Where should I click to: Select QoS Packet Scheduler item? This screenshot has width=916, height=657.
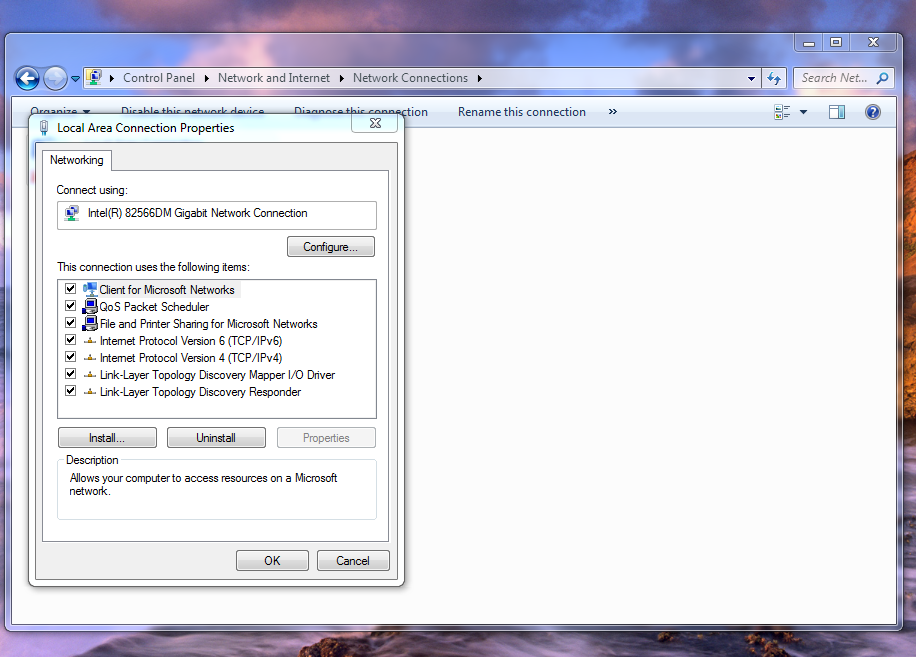pos(154,307)
